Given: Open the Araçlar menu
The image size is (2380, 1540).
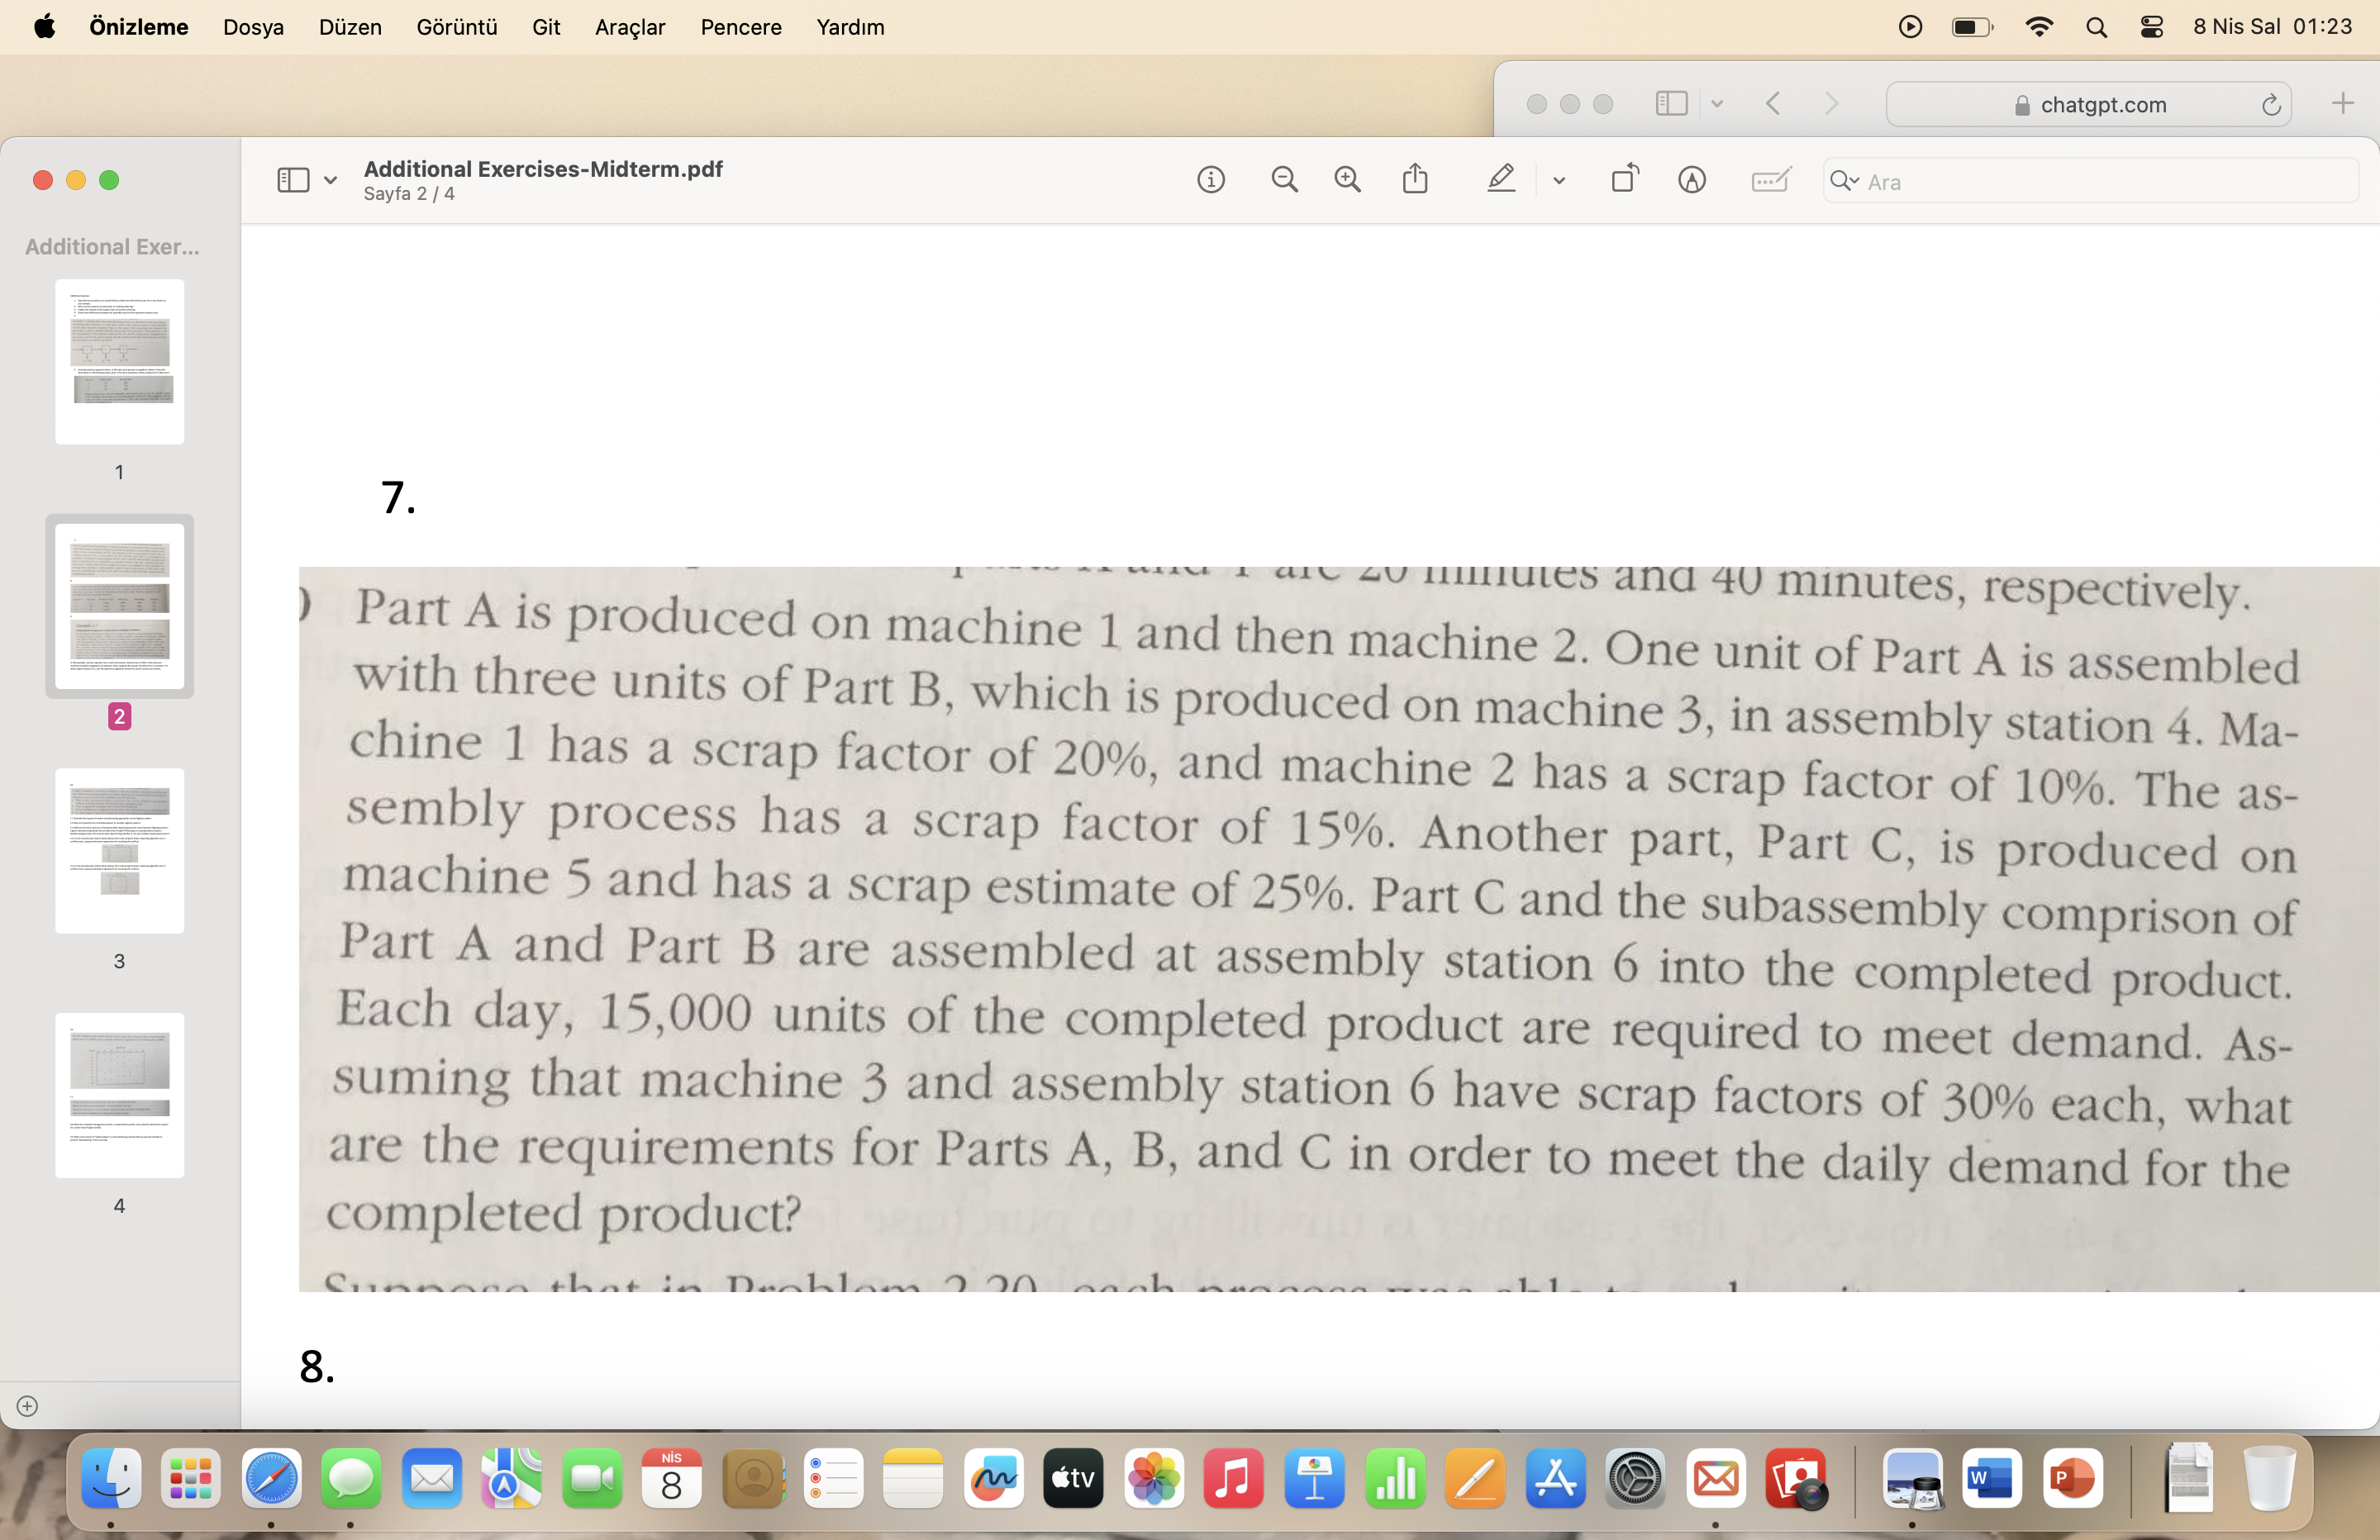Looking at the screenshot, I should [630, 27].
